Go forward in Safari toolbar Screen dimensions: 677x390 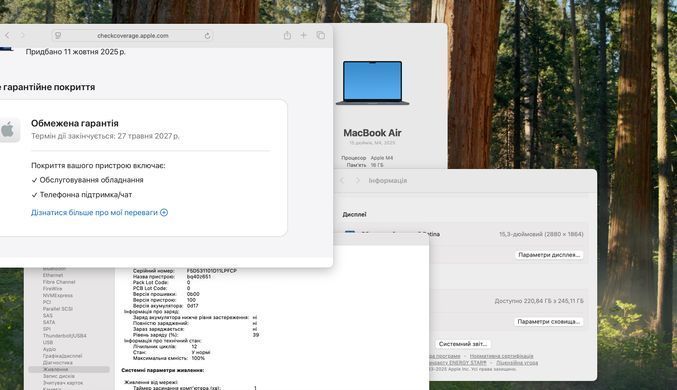click(x=22, y=35)
